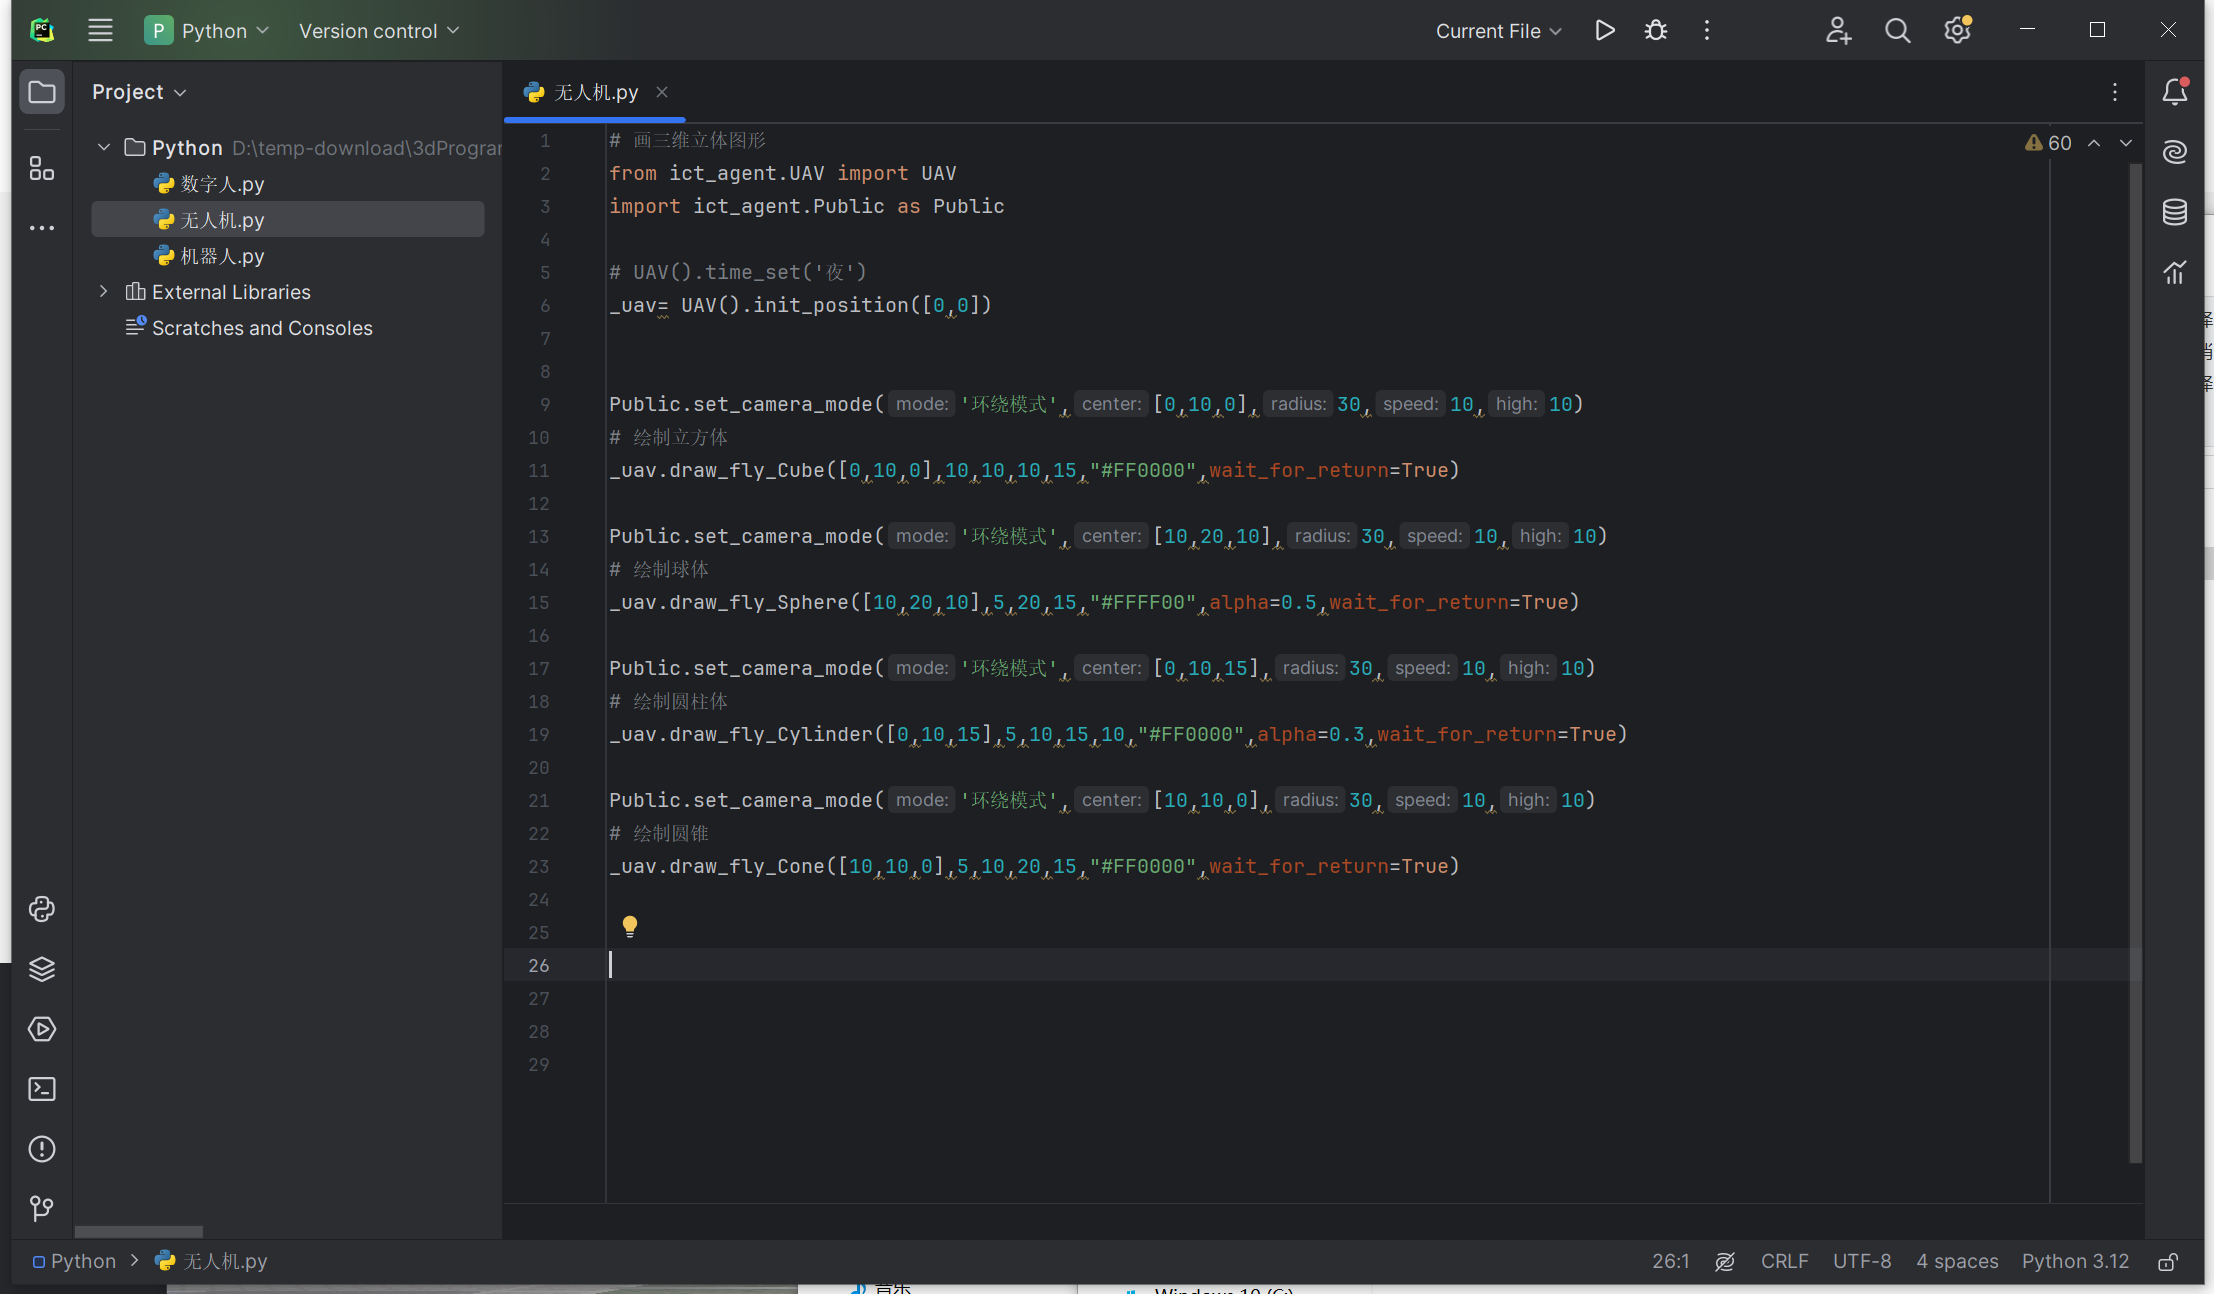The height and width of the screenshot is (1294, 2214).
Task: Collapse the Python project root folder
Action: click(104, 147)
